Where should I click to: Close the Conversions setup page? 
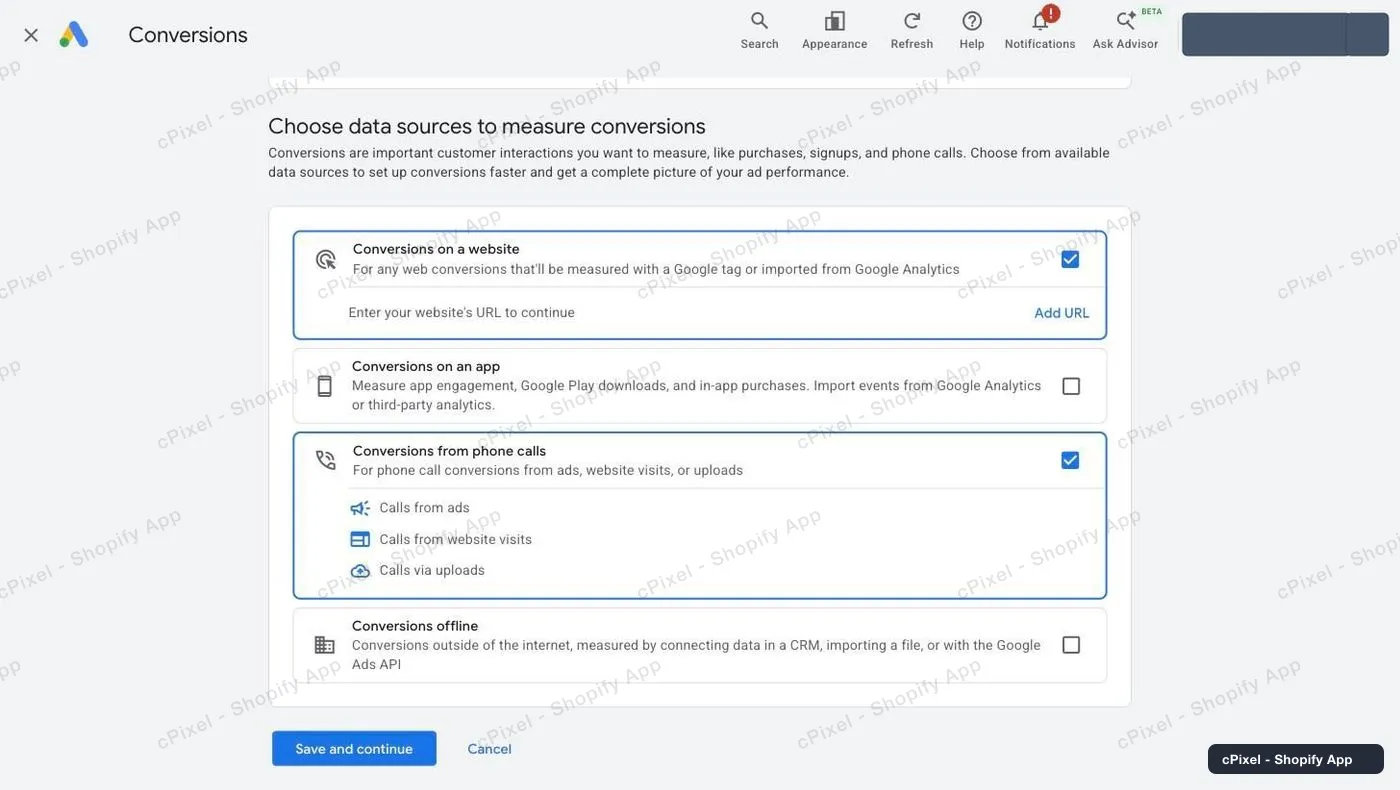point(31,35)
